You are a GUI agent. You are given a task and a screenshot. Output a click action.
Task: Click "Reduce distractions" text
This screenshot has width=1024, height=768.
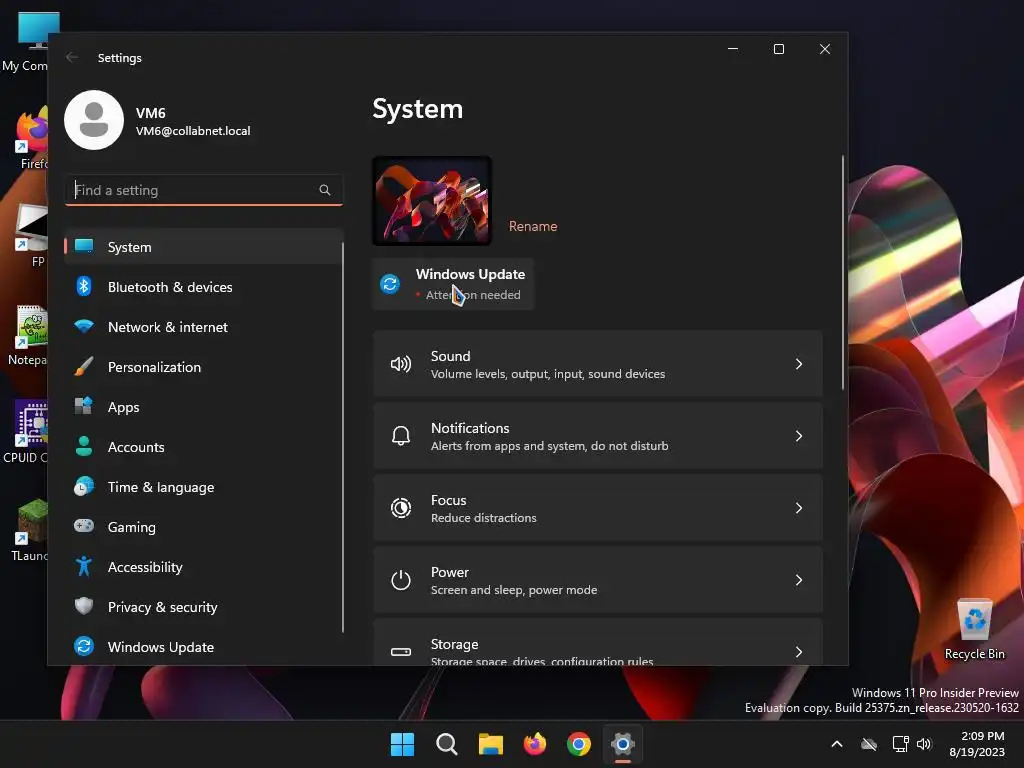(x=483, y=518)
